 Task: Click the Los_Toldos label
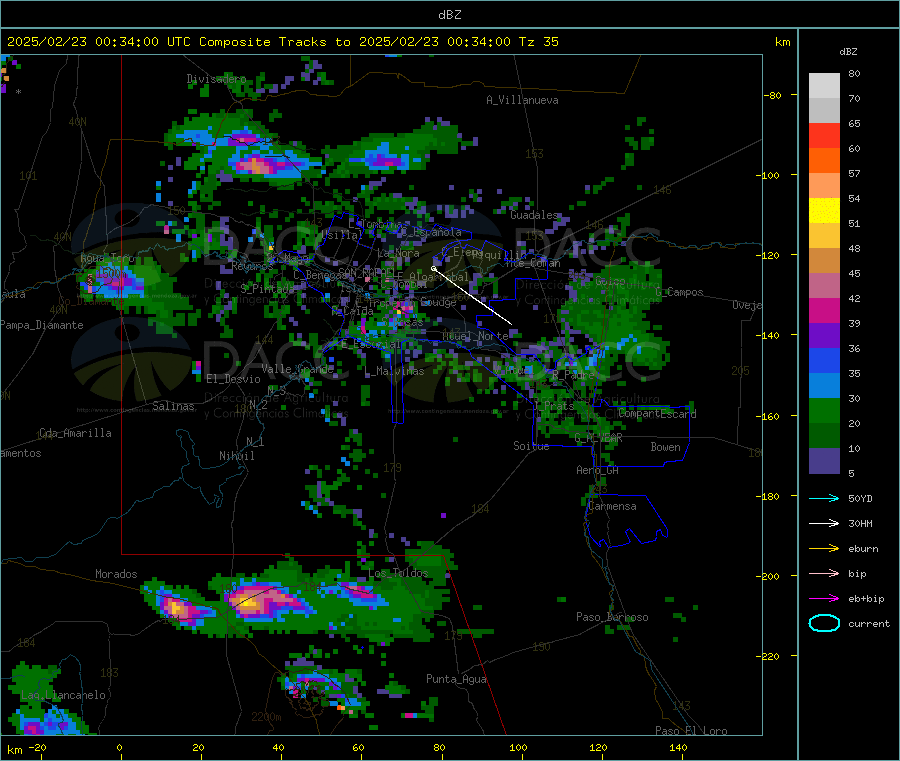(x=398, y=573)
